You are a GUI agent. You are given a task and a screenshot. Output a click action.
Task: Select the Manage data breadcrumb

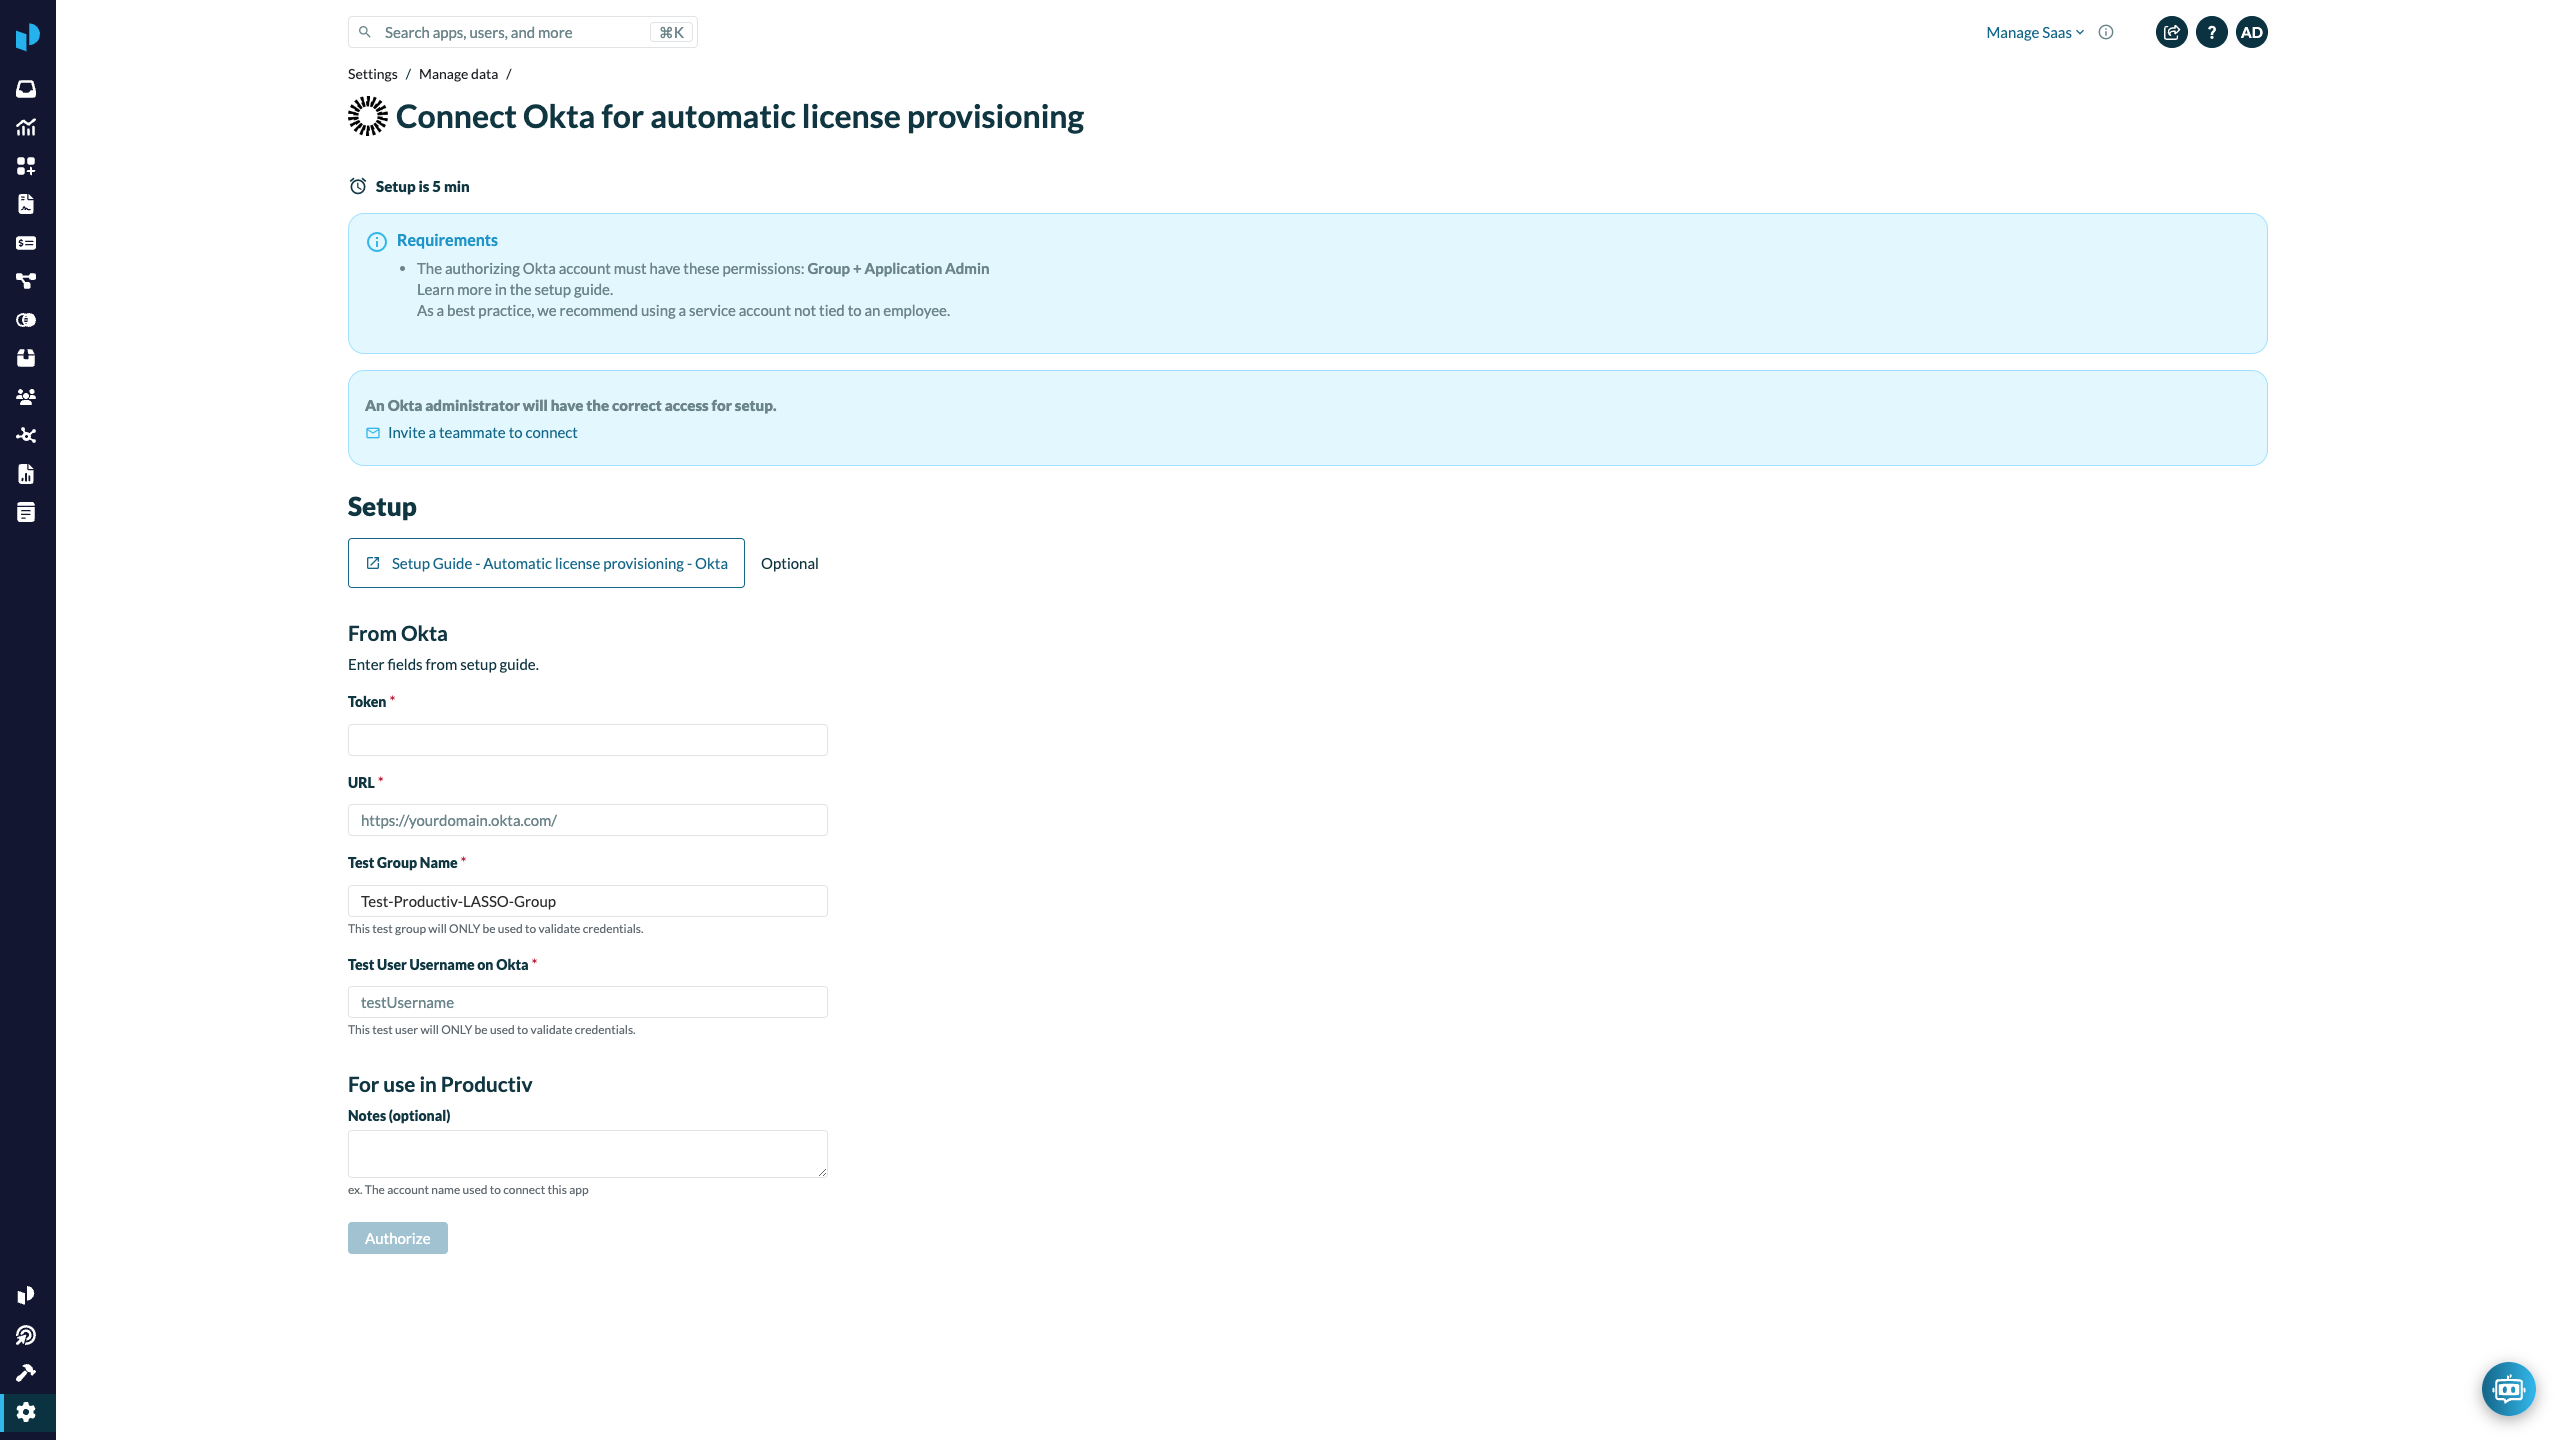click(458, 73)
